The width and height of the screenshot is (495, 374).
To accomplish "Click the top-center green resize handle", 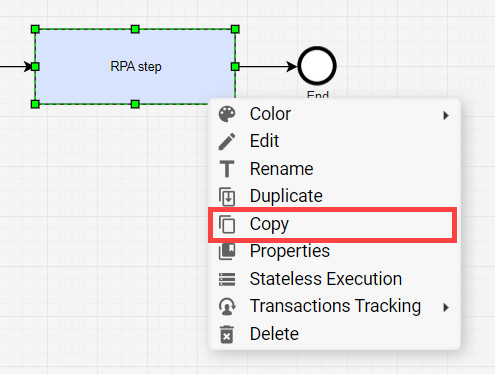I will point(135,29).
